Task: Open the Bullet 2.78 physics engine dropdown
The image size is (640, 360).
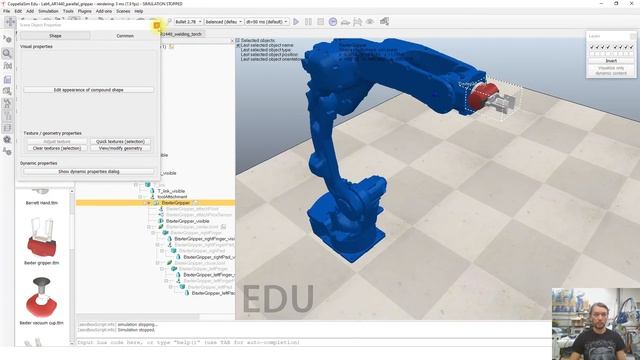Action: (188, 21)
